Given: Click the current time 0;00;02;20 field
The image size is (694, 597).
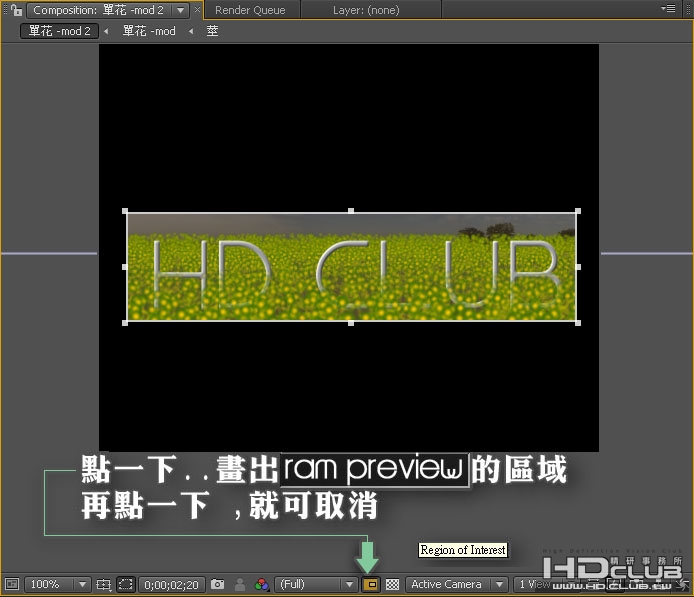Looking at the screenshot, I should coord(172,585).
